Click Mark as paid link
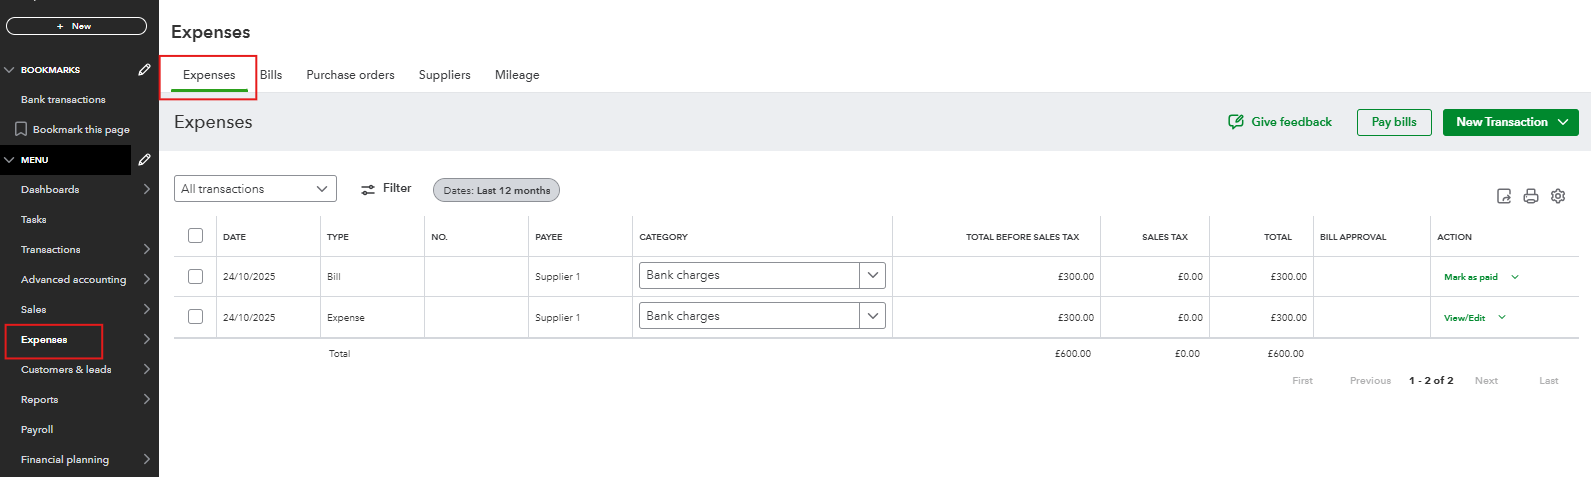 (1470, 277)
